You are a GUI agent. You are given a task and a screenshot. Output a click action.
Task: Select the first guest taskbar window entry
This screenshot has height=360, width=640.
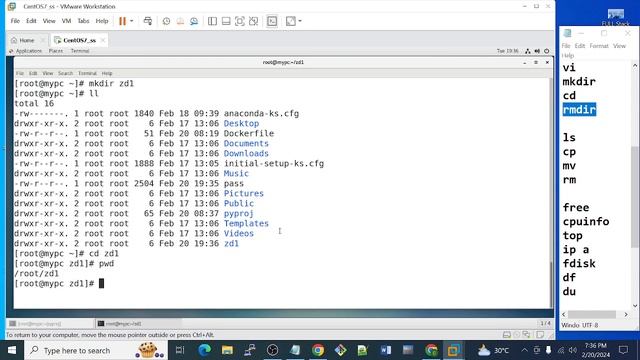[x=50, y=324]
